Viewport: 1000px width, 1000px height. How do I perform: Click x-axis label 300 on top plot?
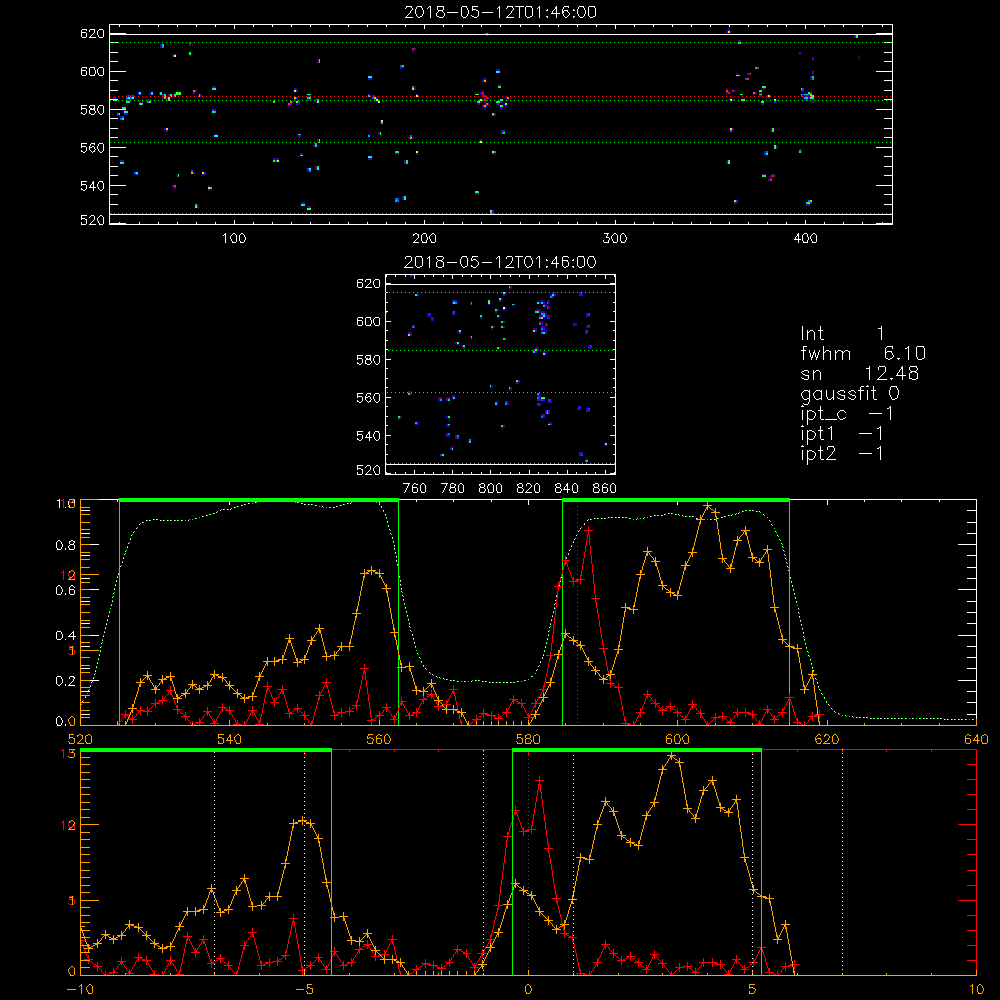pos(615,239)
